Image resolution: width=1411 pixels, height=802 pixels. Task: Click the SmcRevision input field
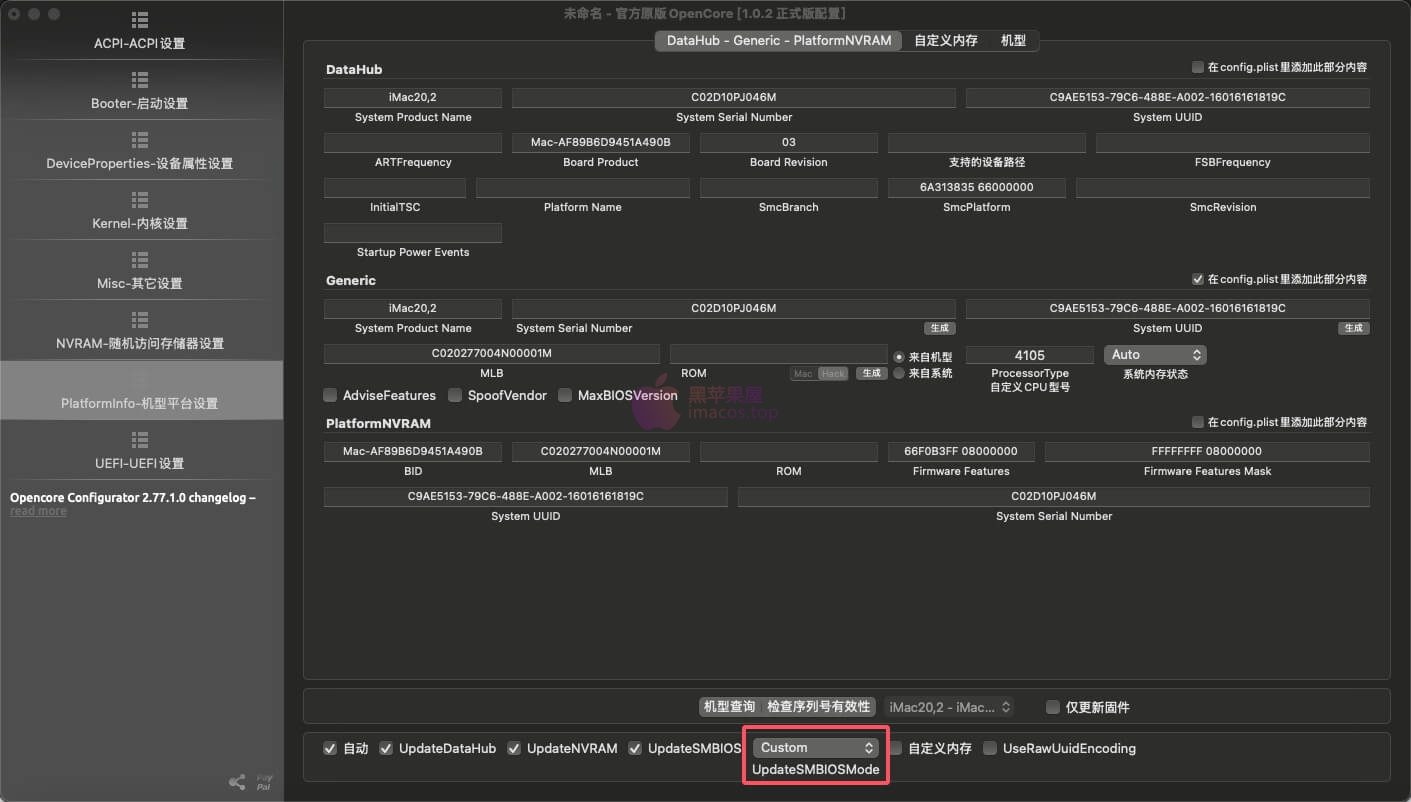[1223, 188]
